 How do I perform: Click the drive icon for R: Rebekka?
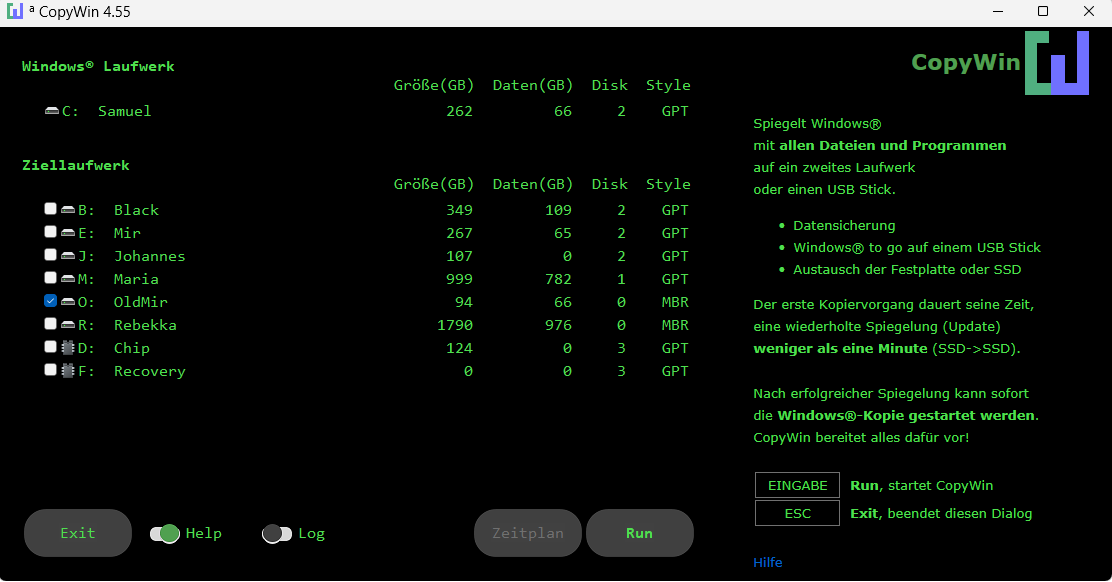[68, 325]
